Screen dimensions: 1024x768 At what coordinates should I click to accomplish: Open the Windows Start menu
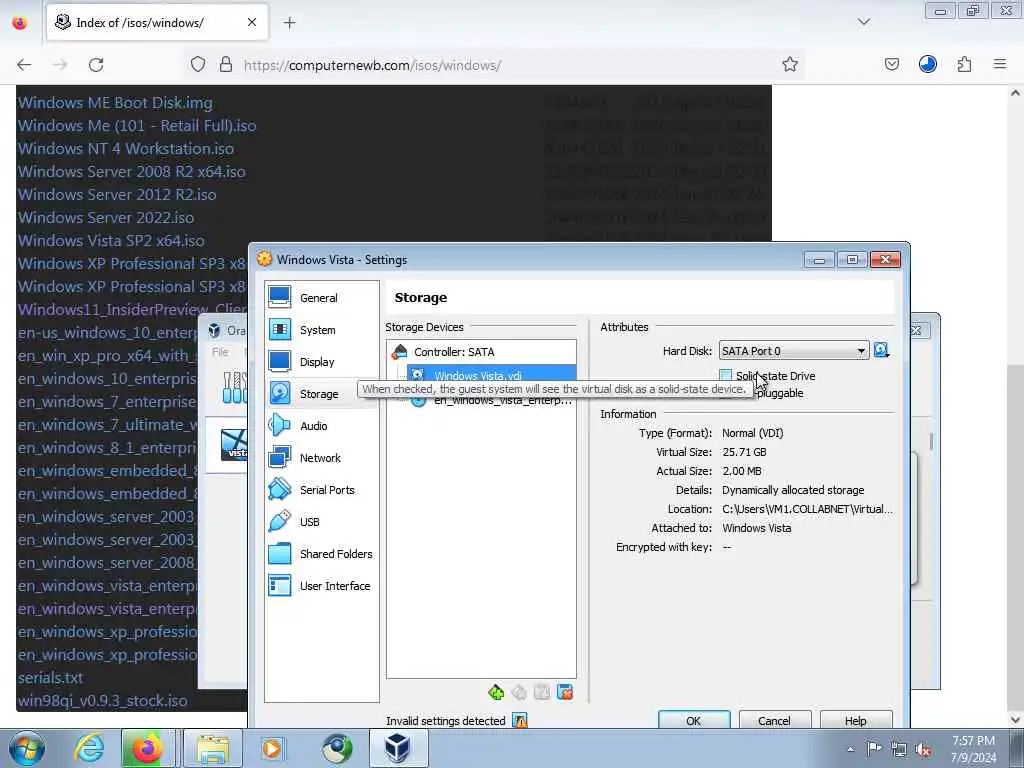27,748
